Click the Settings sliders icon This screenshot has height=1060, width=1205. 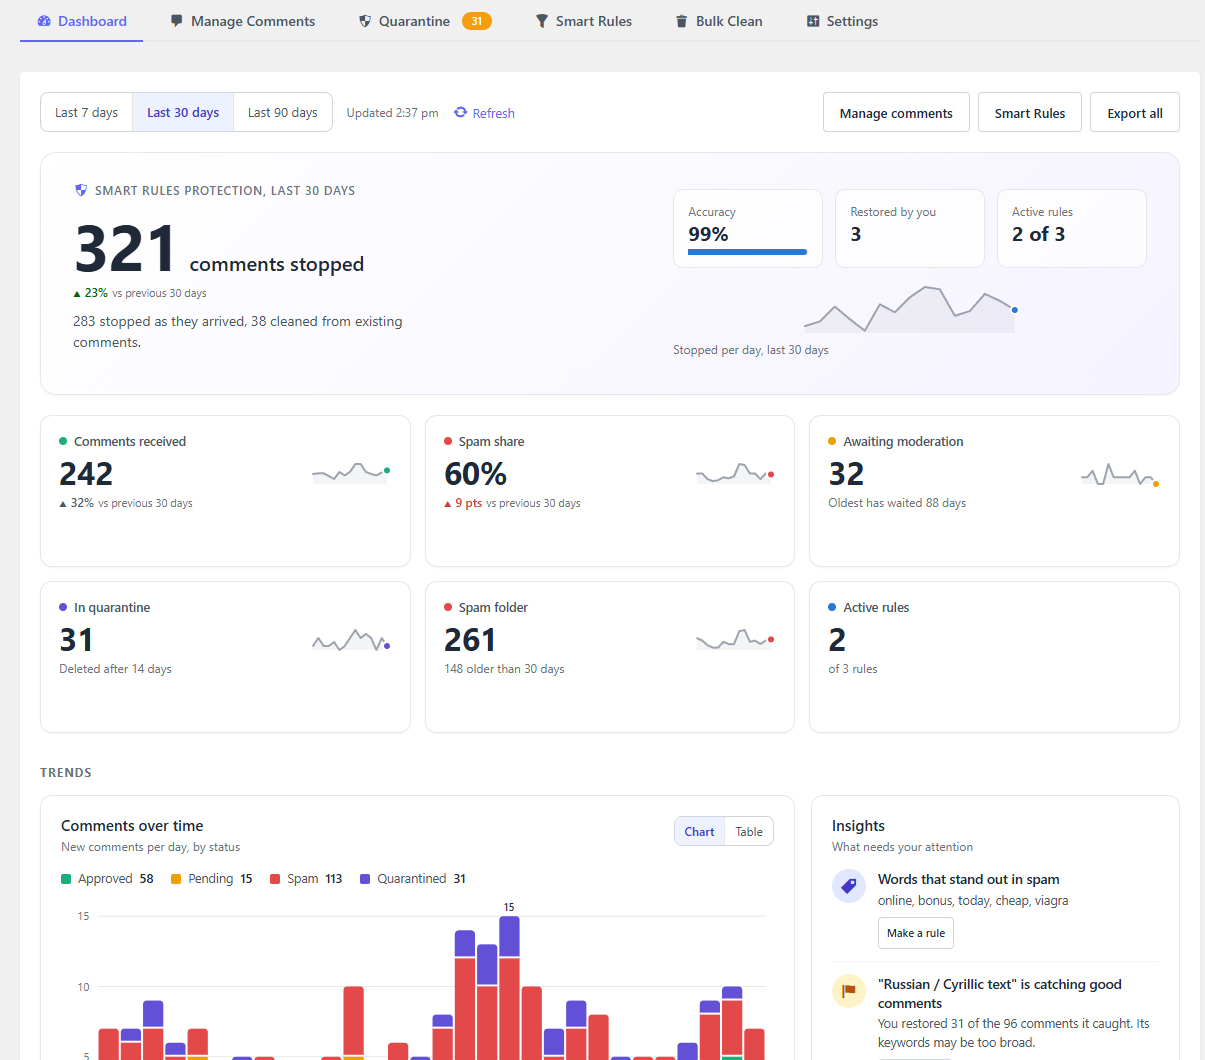click(x=813, y=21)
